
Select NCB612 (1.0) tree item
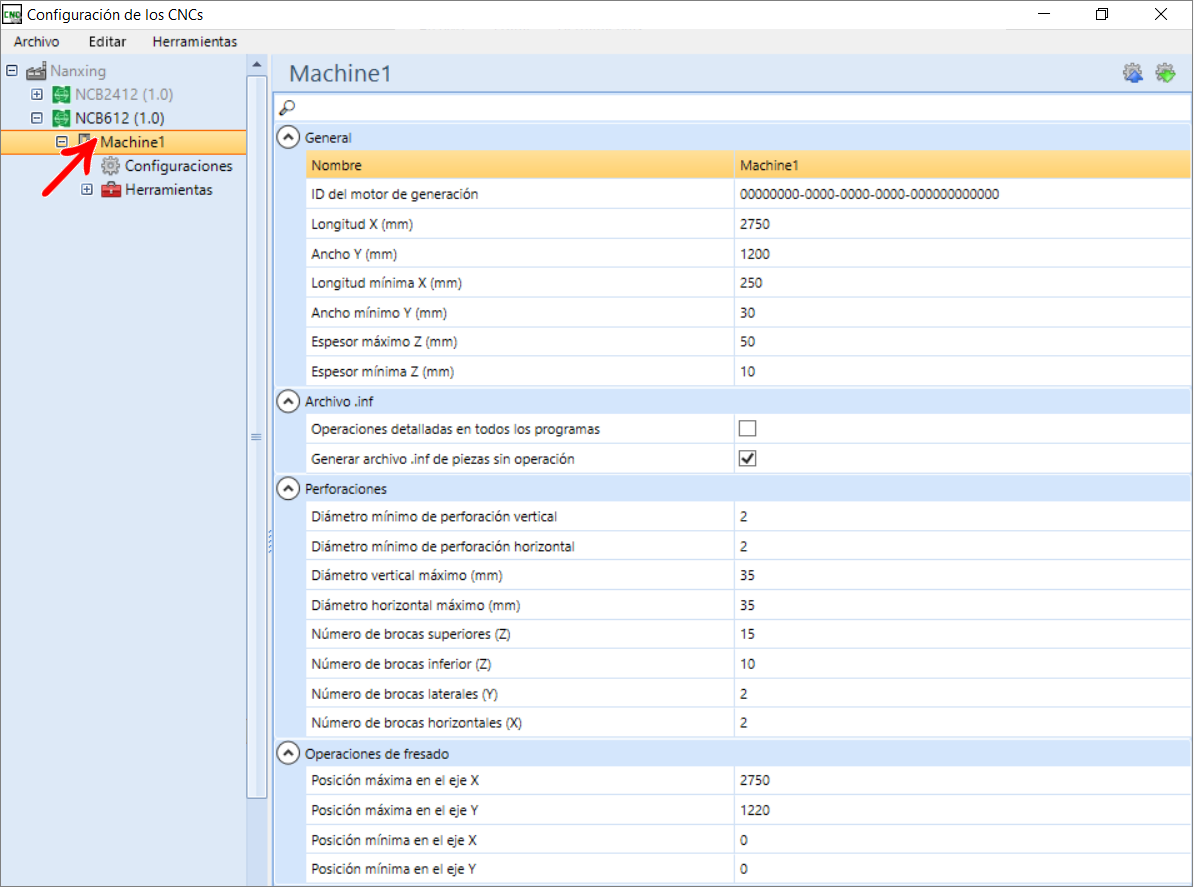click(x=120, y=118)
